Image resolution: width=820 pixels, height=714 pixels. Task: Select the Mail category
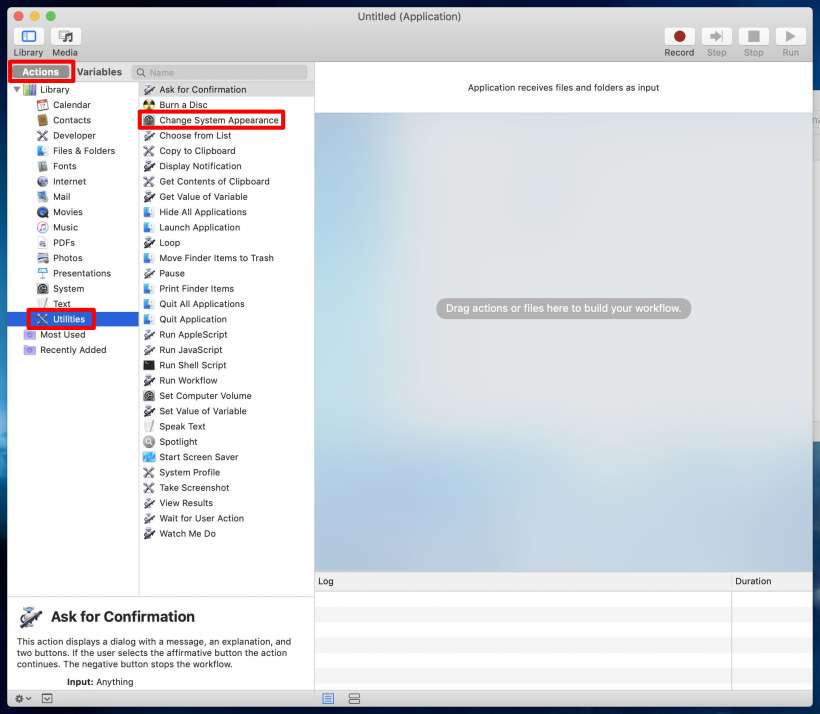click(61, 197)
